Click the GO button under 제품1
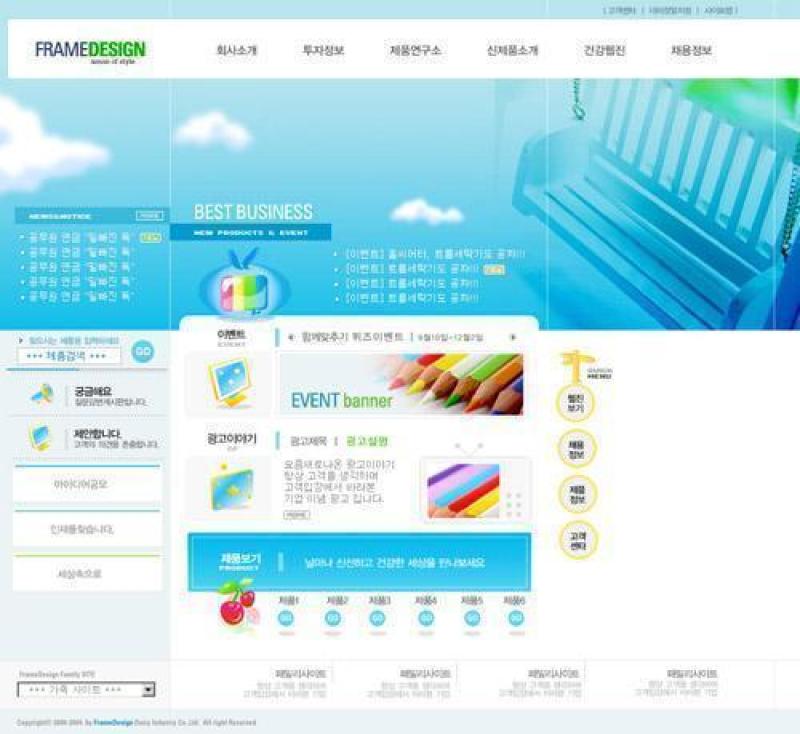Image resolution: width=800 pixels, height=734 pixels. (x=286, y=619)
